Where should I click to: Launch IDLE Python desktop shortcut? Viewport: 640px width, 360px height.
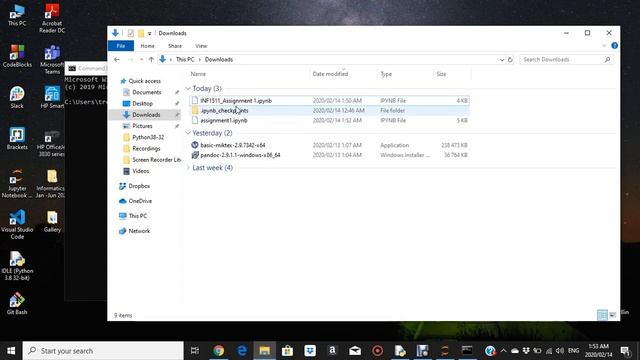17,266
